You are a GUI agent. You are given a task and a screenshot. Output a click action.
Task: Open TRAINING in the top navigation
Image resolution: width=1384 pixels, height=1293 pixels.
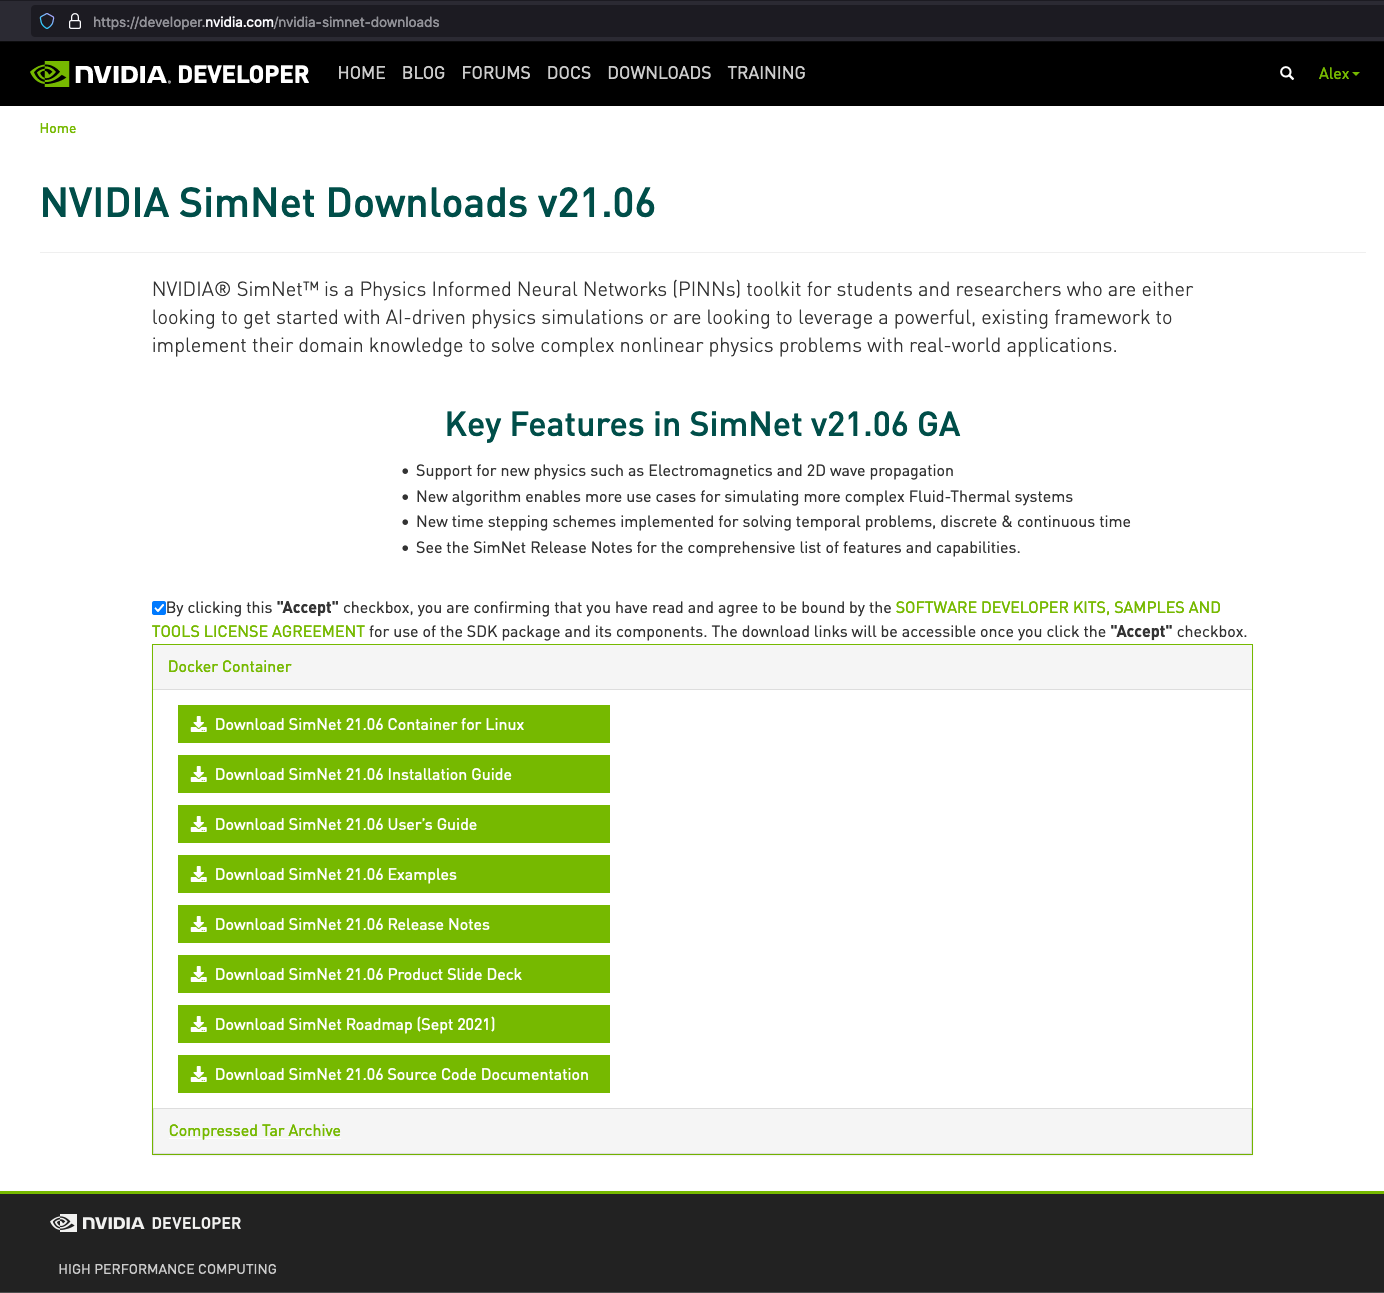pyautogui.click(x=766, y=73)
